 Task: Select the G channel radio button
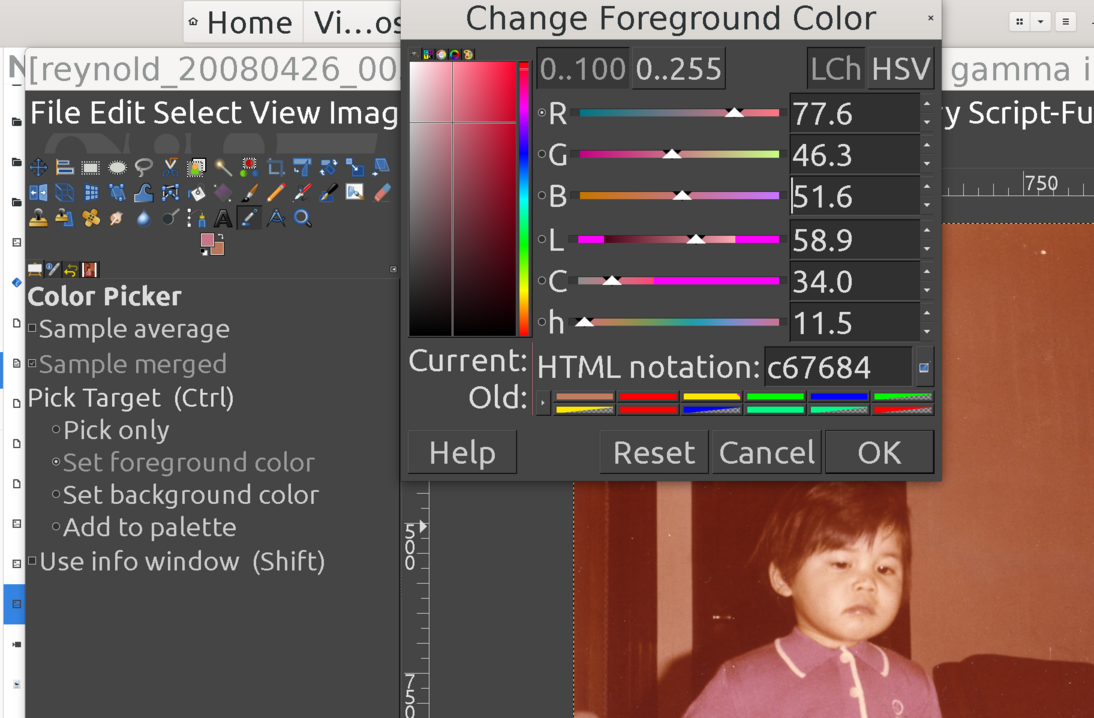tap(542, 154)
